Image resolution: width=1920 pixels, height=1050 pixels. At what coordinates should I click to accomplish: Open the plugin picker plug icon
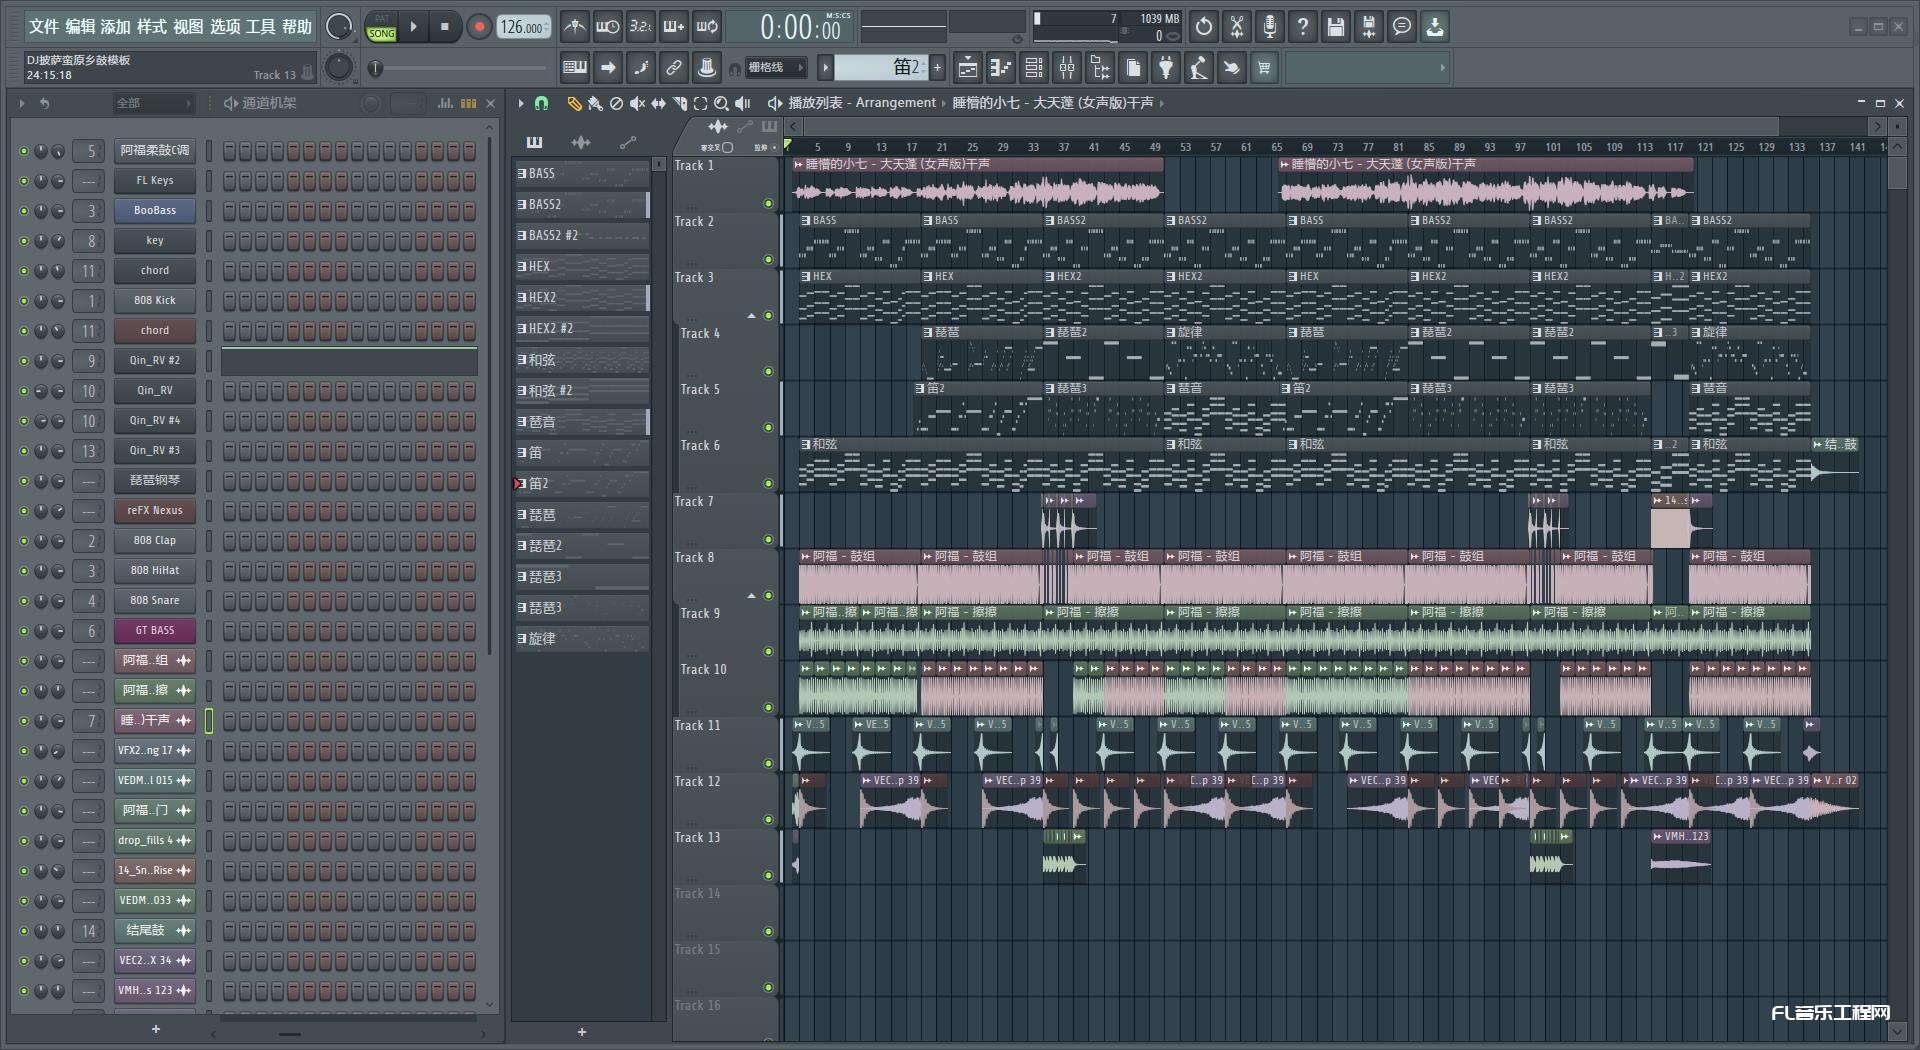1166,68
